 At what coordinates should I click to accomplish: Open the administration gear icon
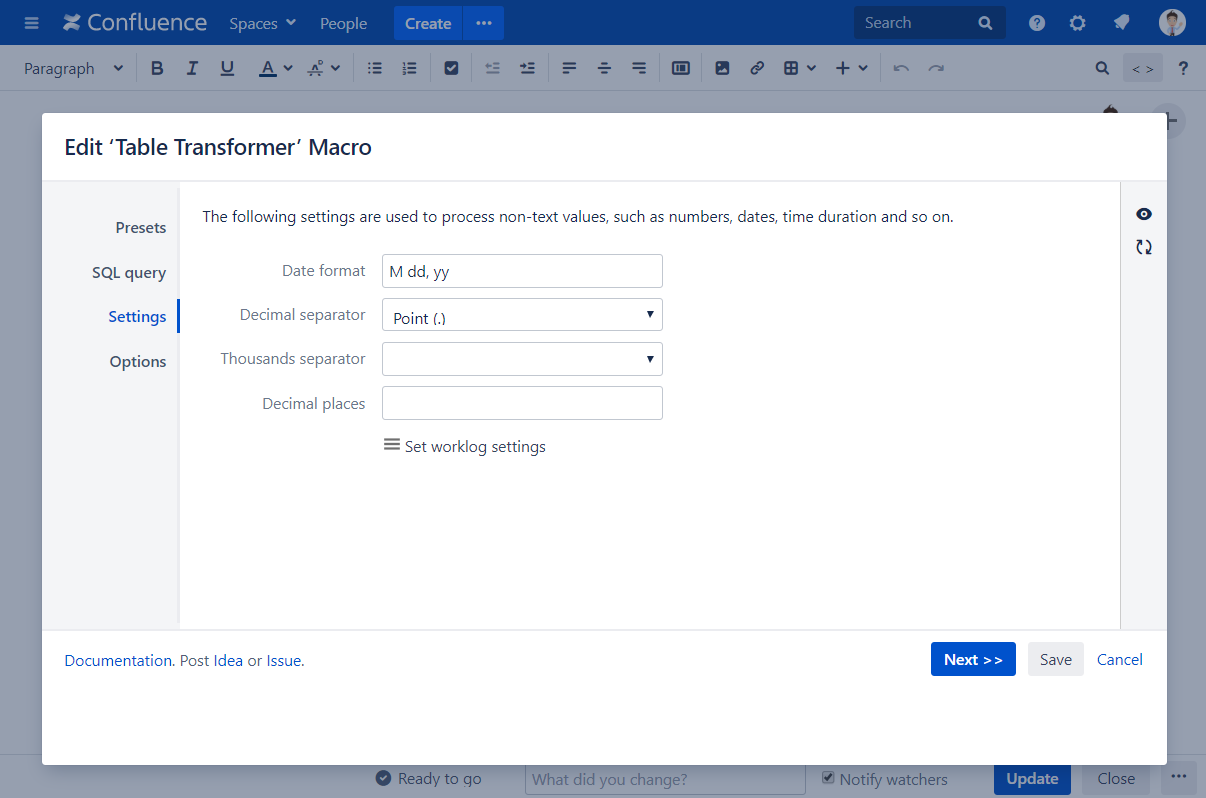[x=1077, y=23]
